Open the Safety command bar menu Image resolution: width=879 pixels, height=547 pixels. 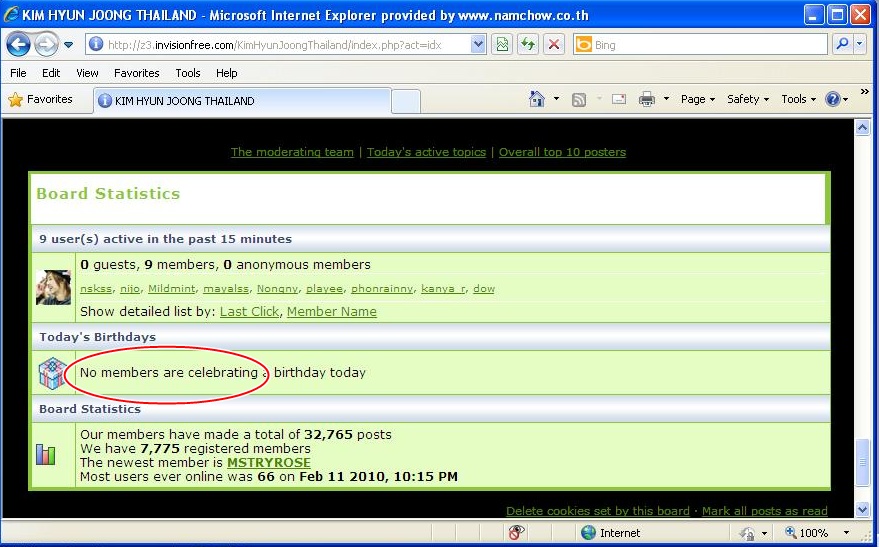tap(748, 99)
